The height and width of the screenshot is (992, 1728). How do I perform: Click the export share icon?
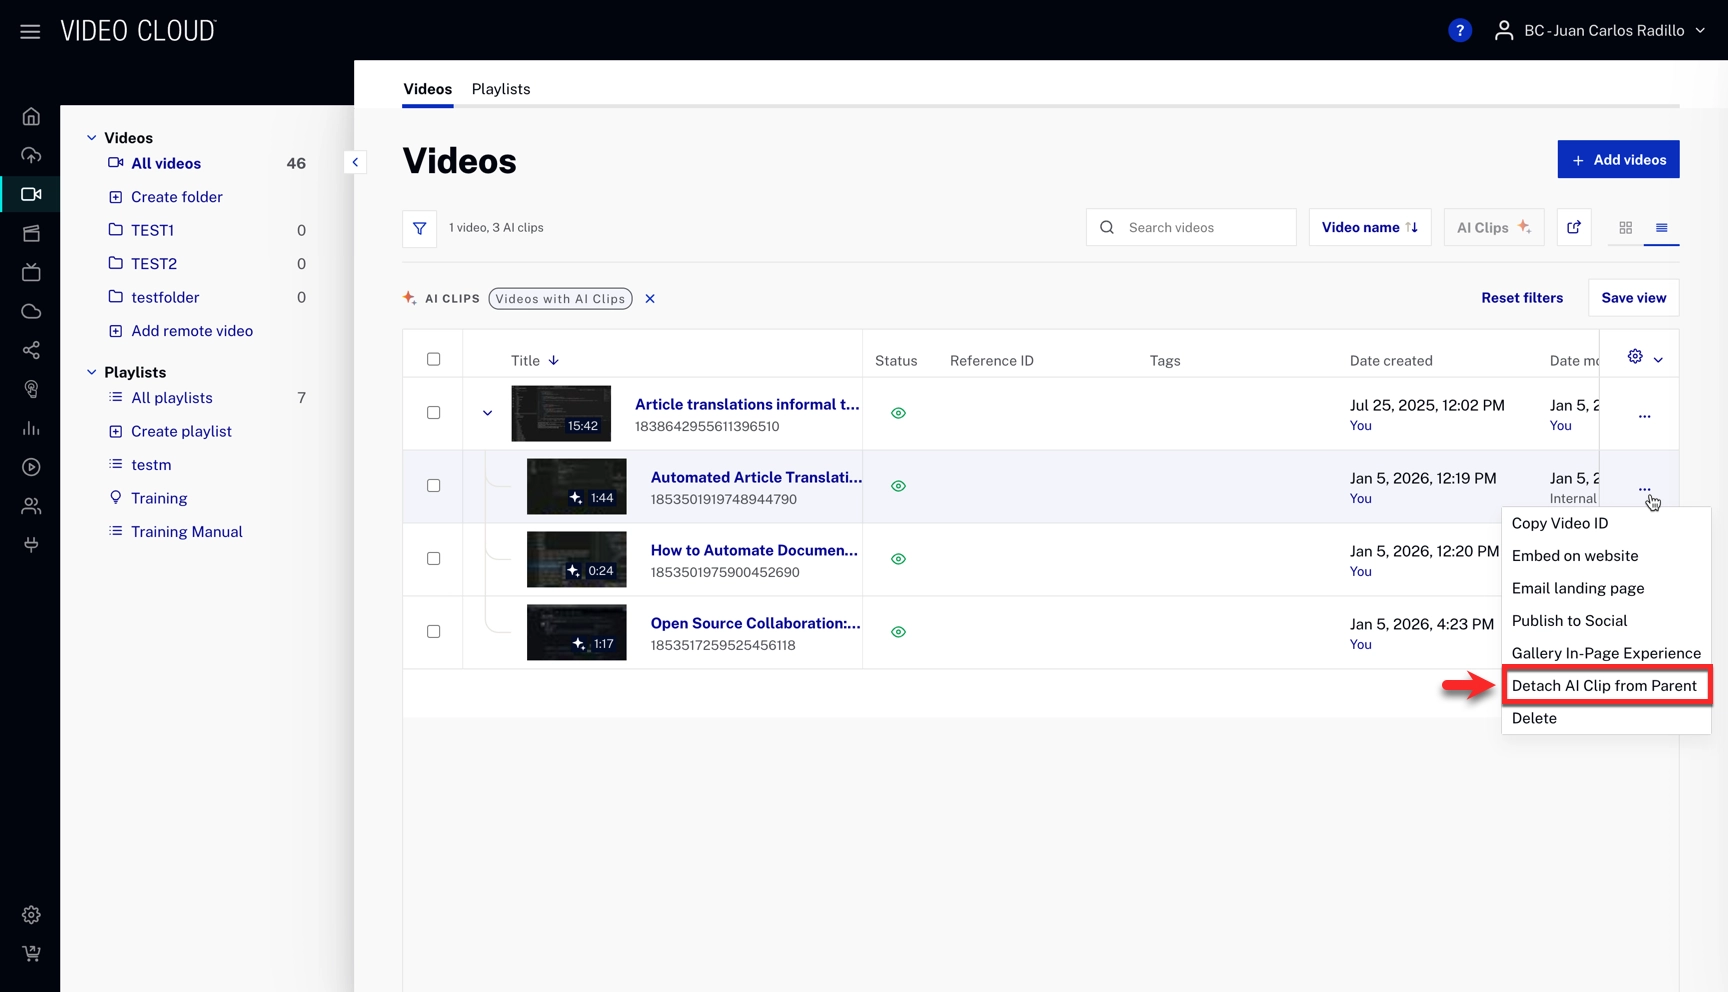tap(1573, 228)
